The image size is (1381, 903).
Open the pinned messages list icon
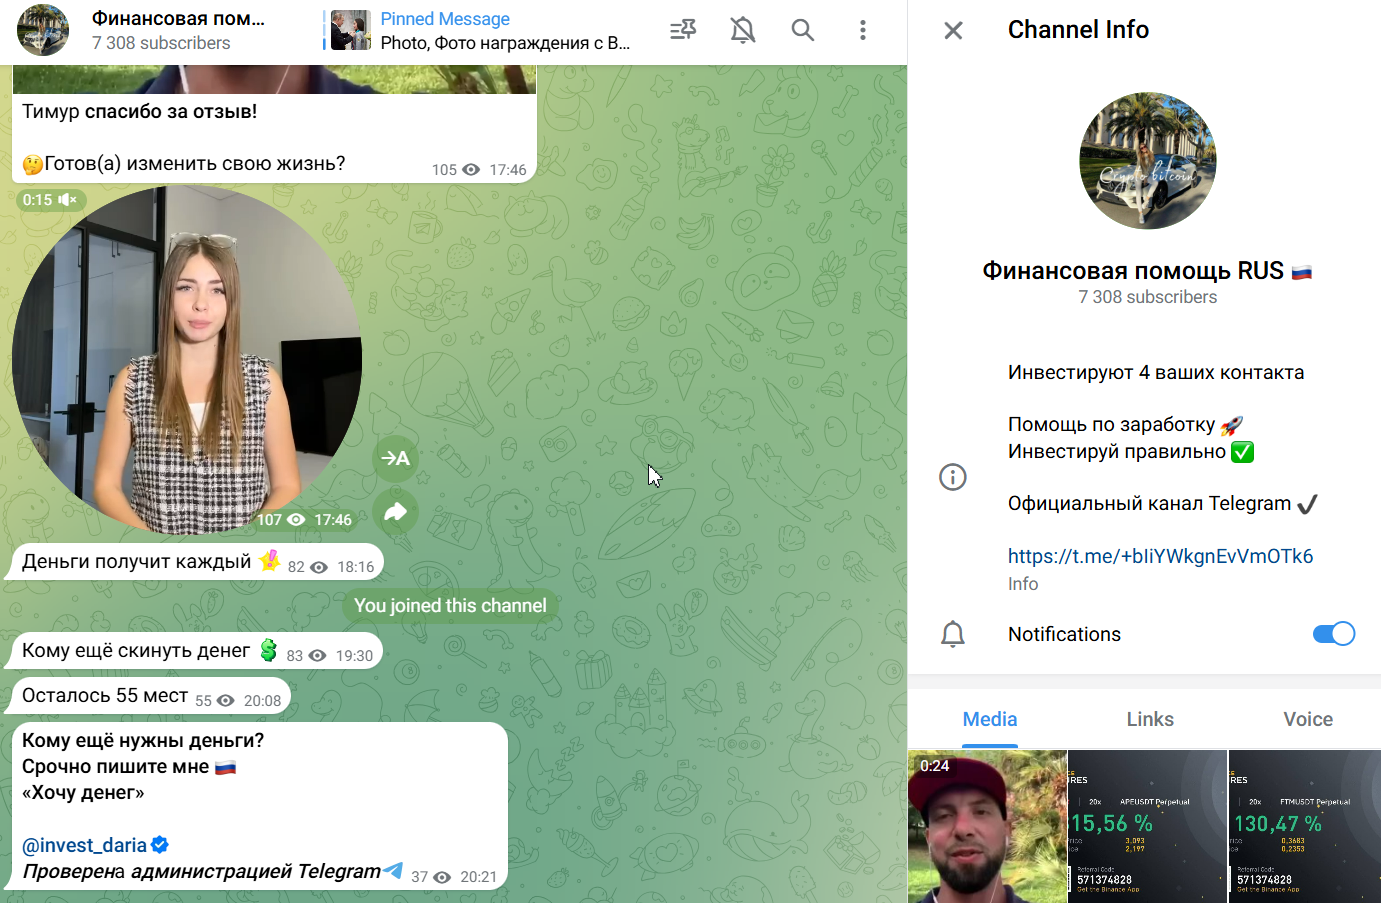(683, 30)
